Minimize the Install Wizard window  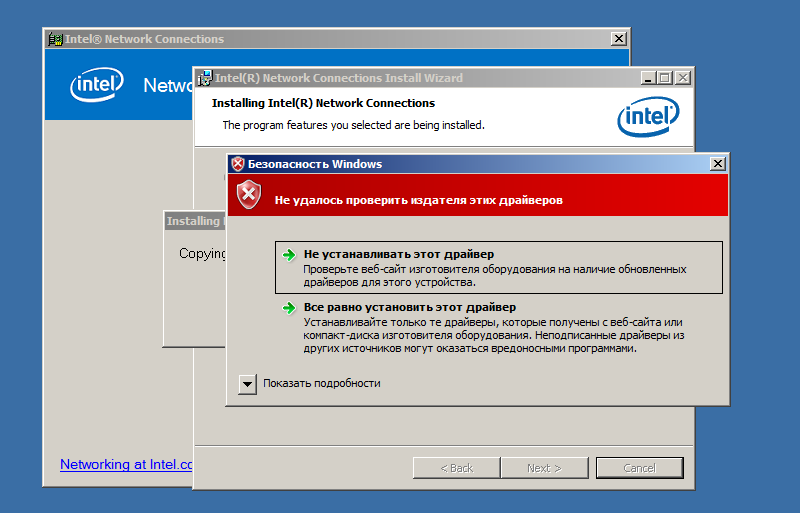pos(648,78)
